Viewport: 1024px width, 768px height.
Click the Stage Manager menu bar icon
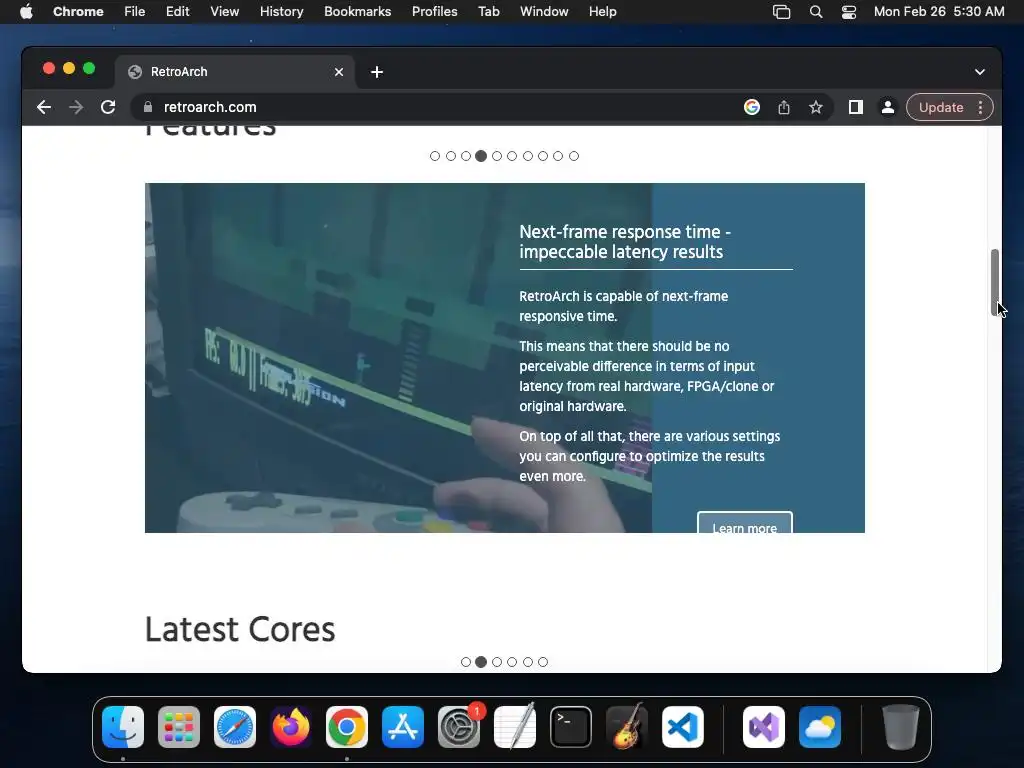[x=782, y=12]
